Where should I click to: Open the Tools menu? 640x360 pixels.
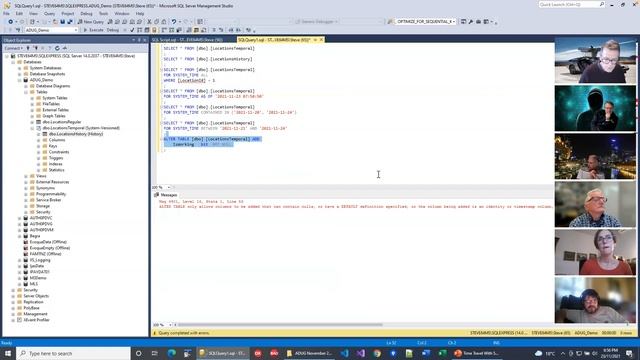(103, 13)
